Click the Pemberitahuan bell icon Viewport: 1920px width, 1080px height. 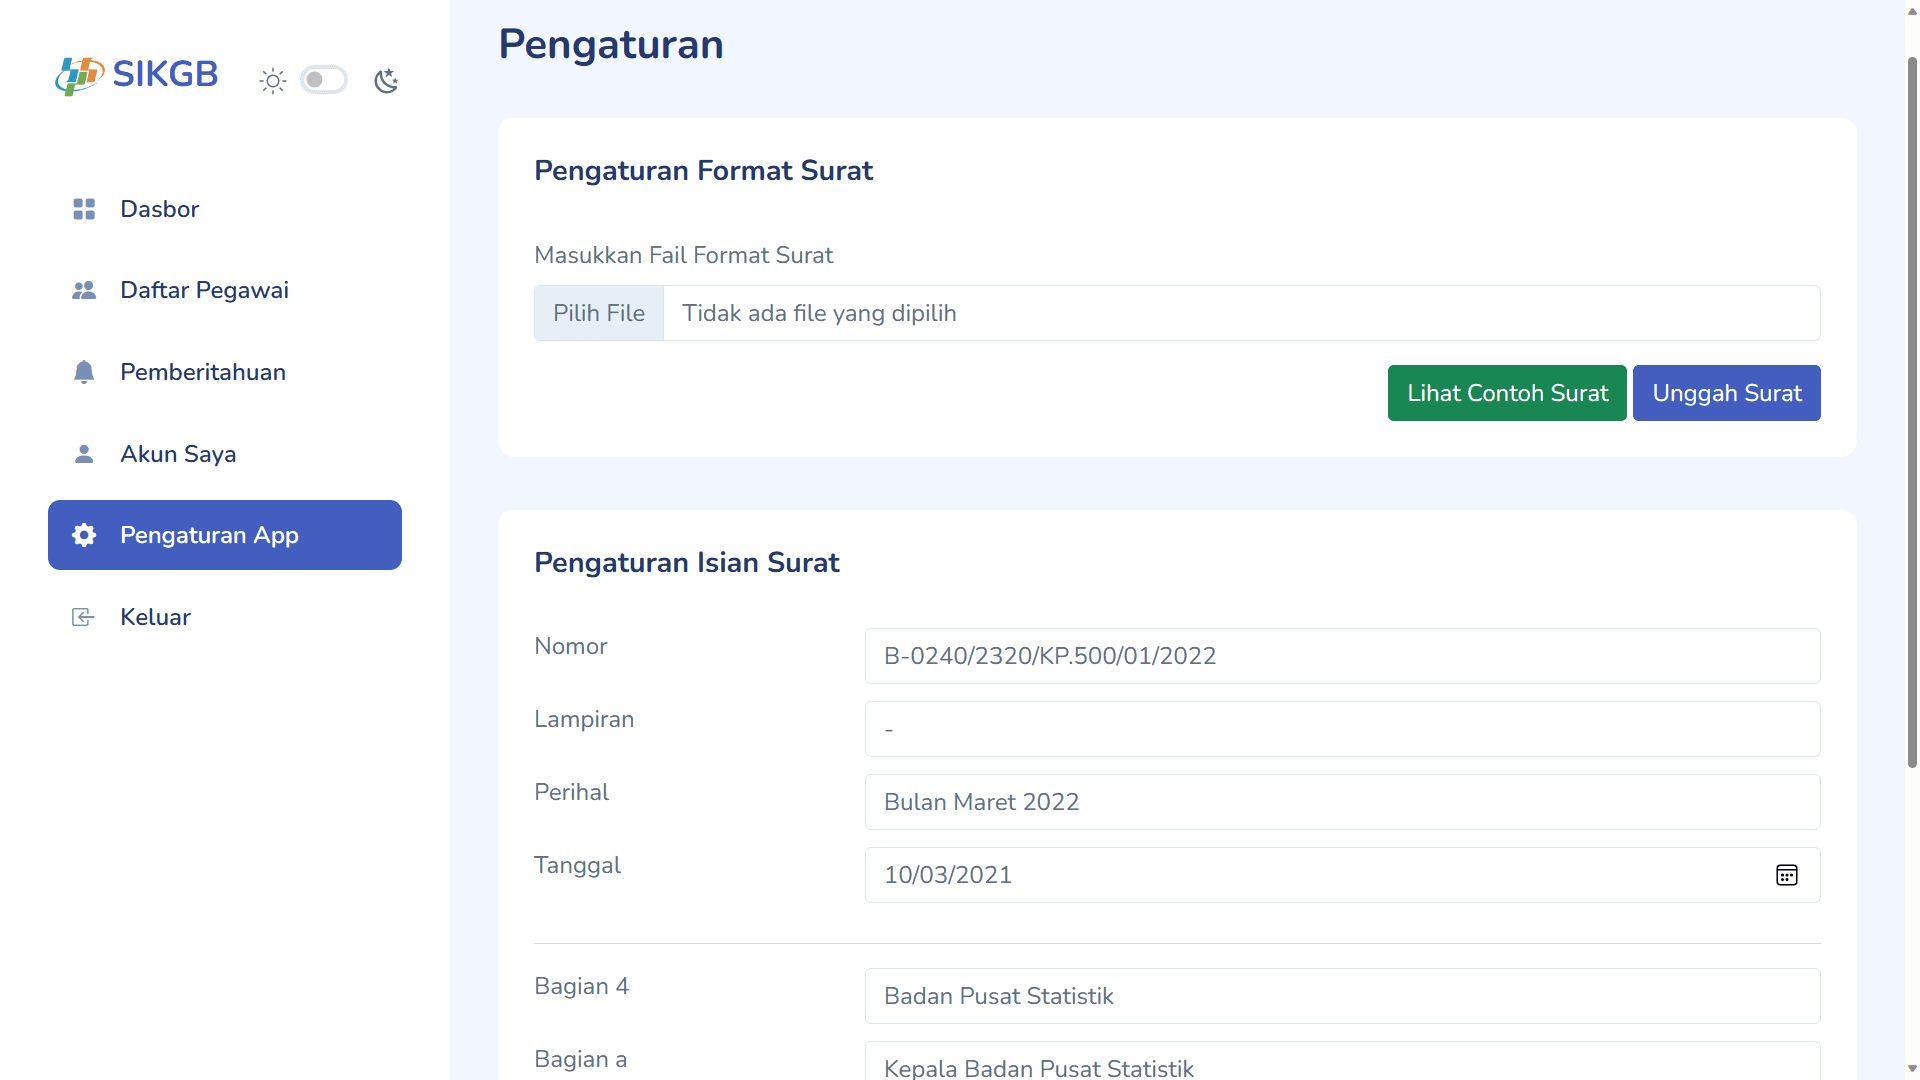coord(84,372)
